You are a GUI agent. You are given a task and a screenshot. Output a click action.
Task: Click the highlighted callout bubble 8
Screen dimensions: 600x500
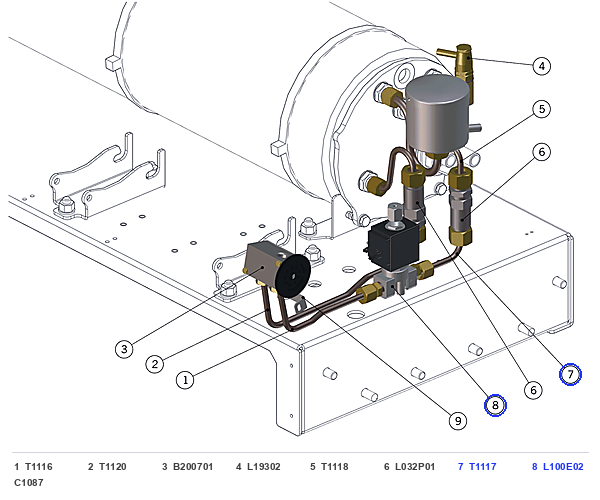[x=495, y=405]
